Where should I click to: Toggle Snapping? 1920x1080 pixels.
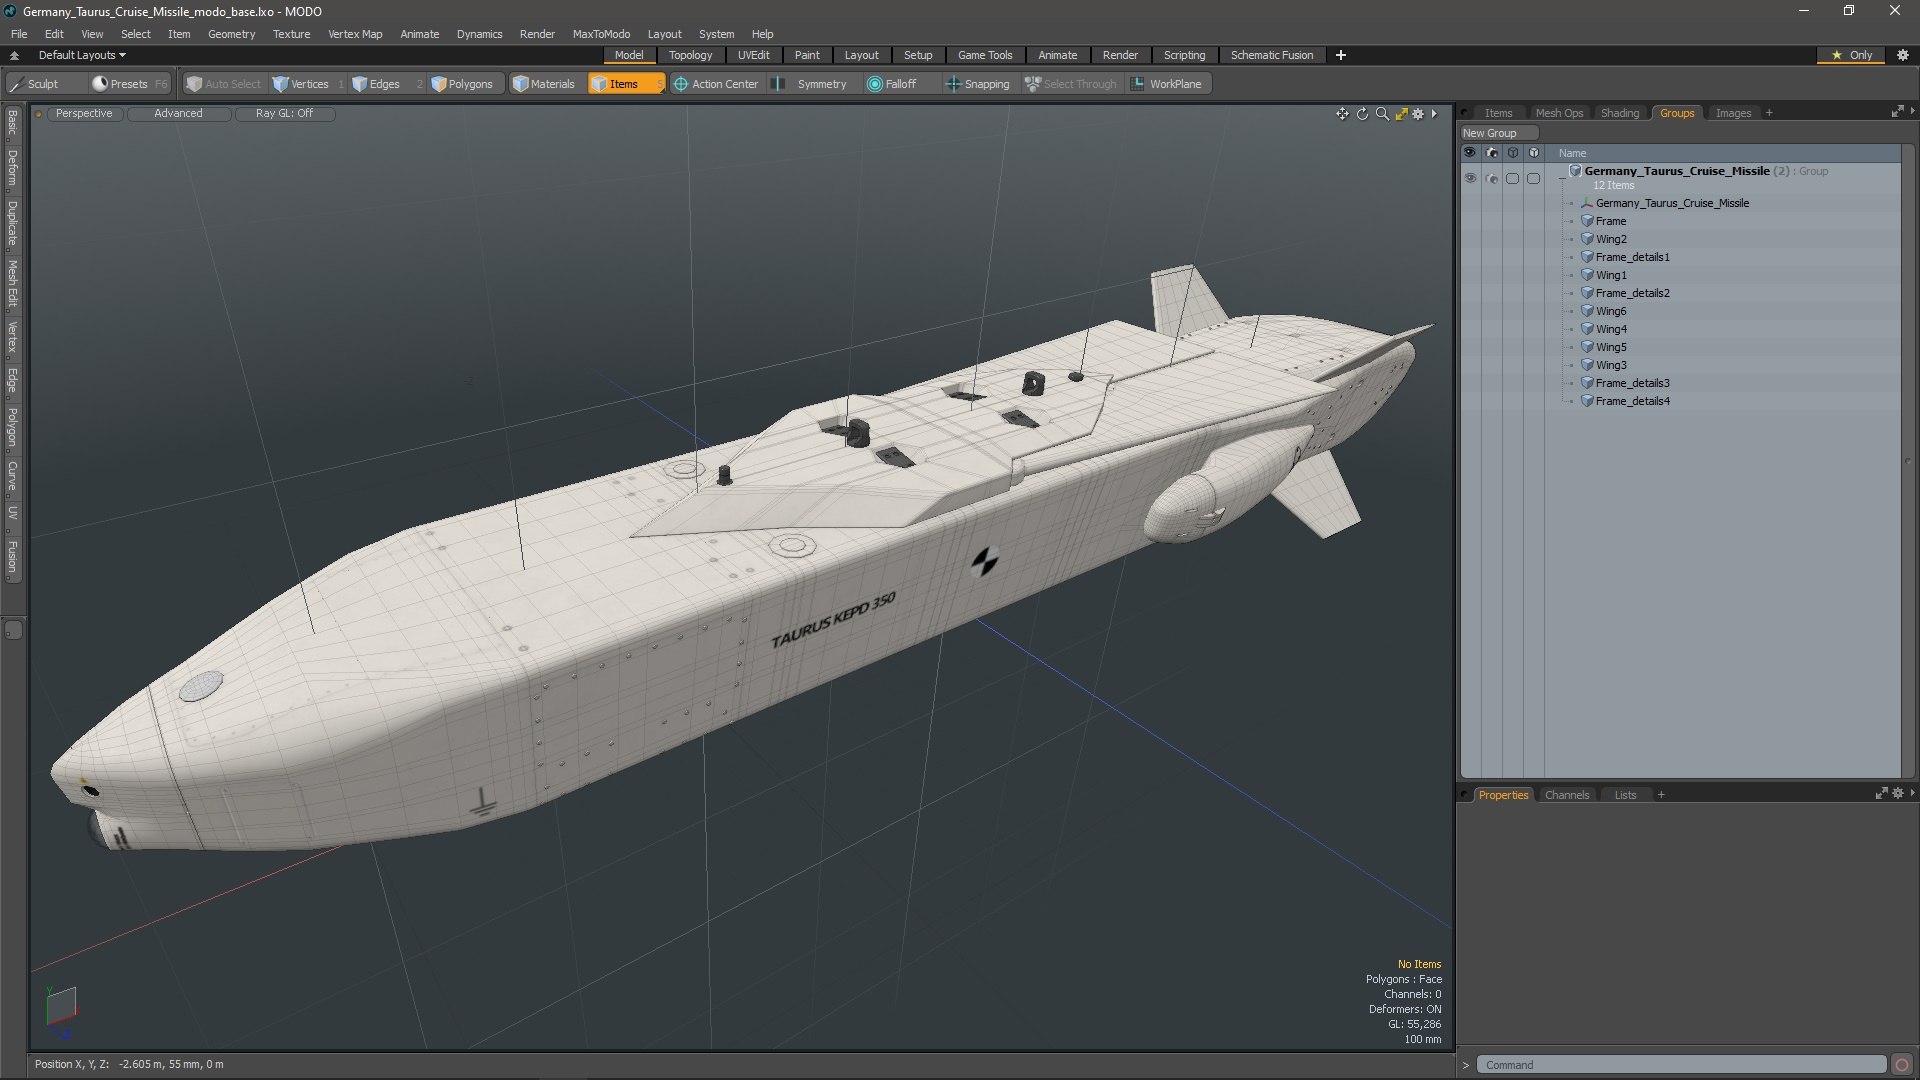pos(978,84)
